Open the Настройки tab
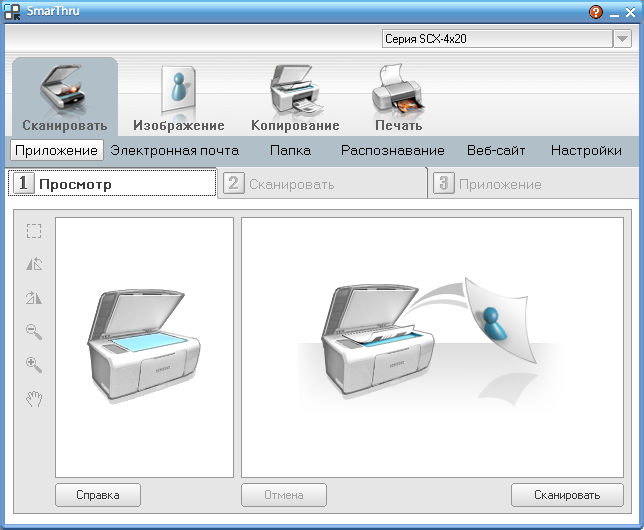 [x=586, y=150]
